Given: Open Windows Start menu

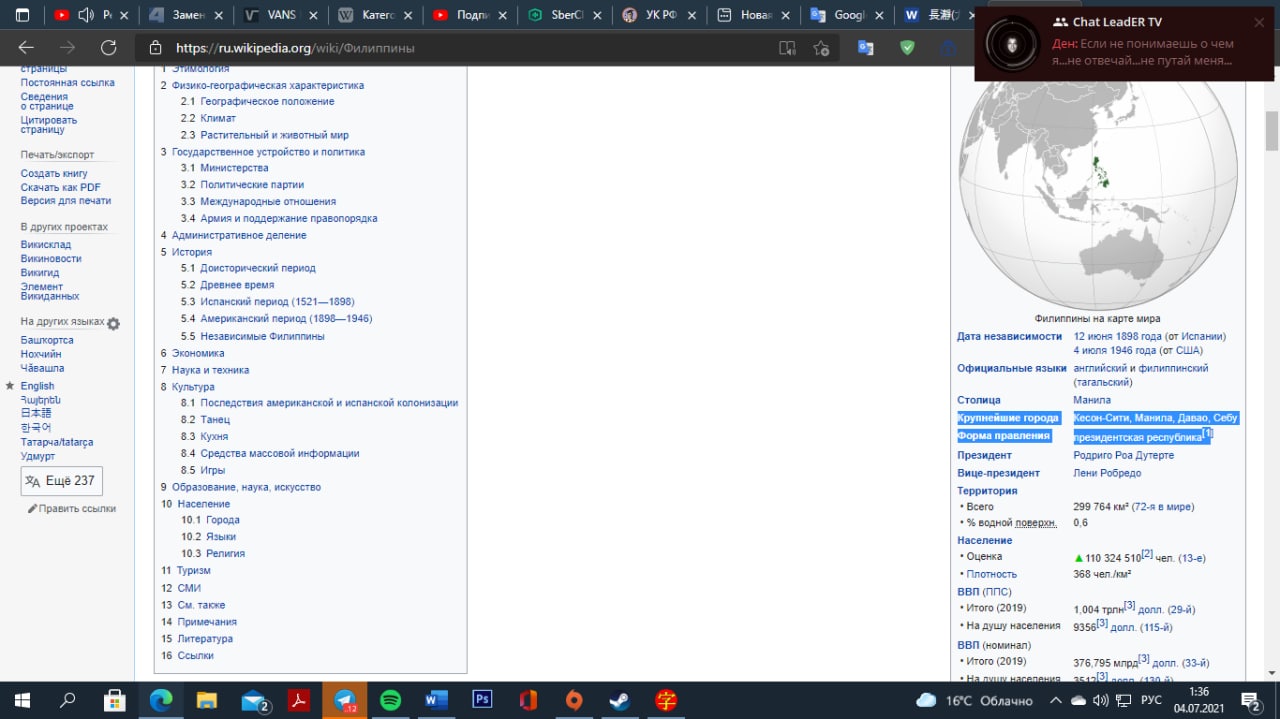Looking at the screenshot, I should tap(22, 700).
